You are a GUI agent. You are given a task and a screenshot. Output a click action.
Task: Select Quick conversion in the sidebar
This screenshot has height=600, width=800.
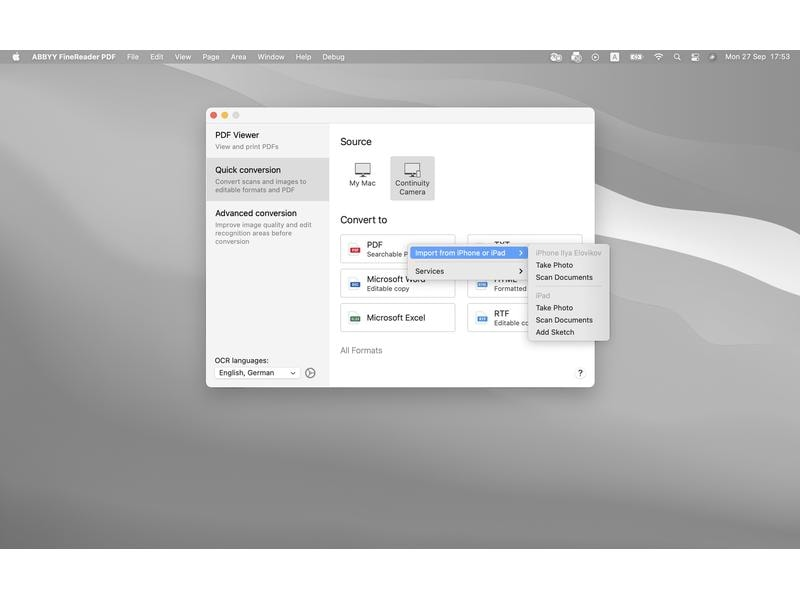coord(267,179)
